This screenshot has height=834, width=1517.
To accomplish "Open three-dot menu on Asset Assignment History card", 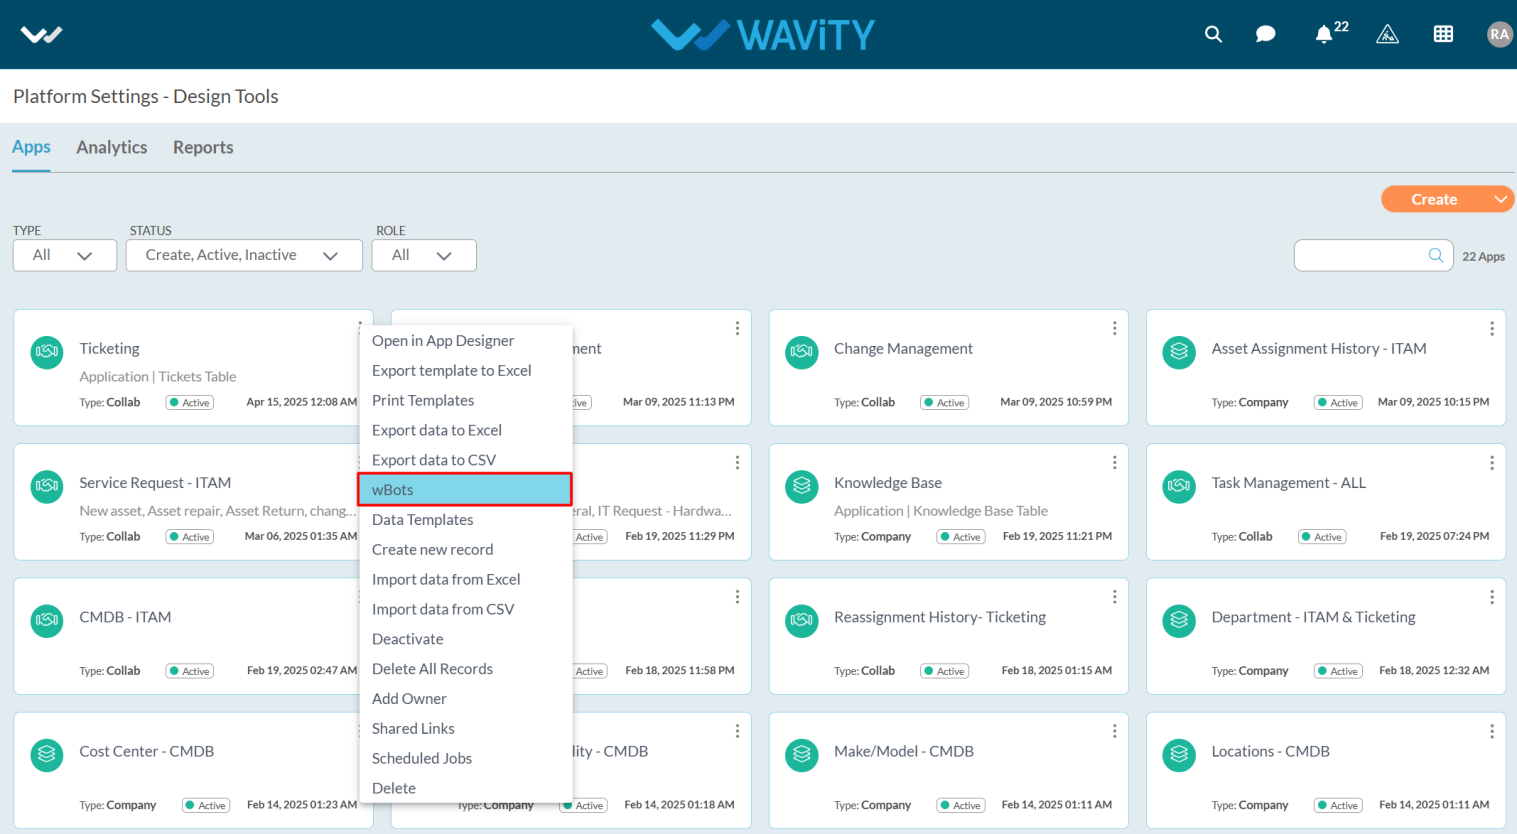I will coord(1491,328).
